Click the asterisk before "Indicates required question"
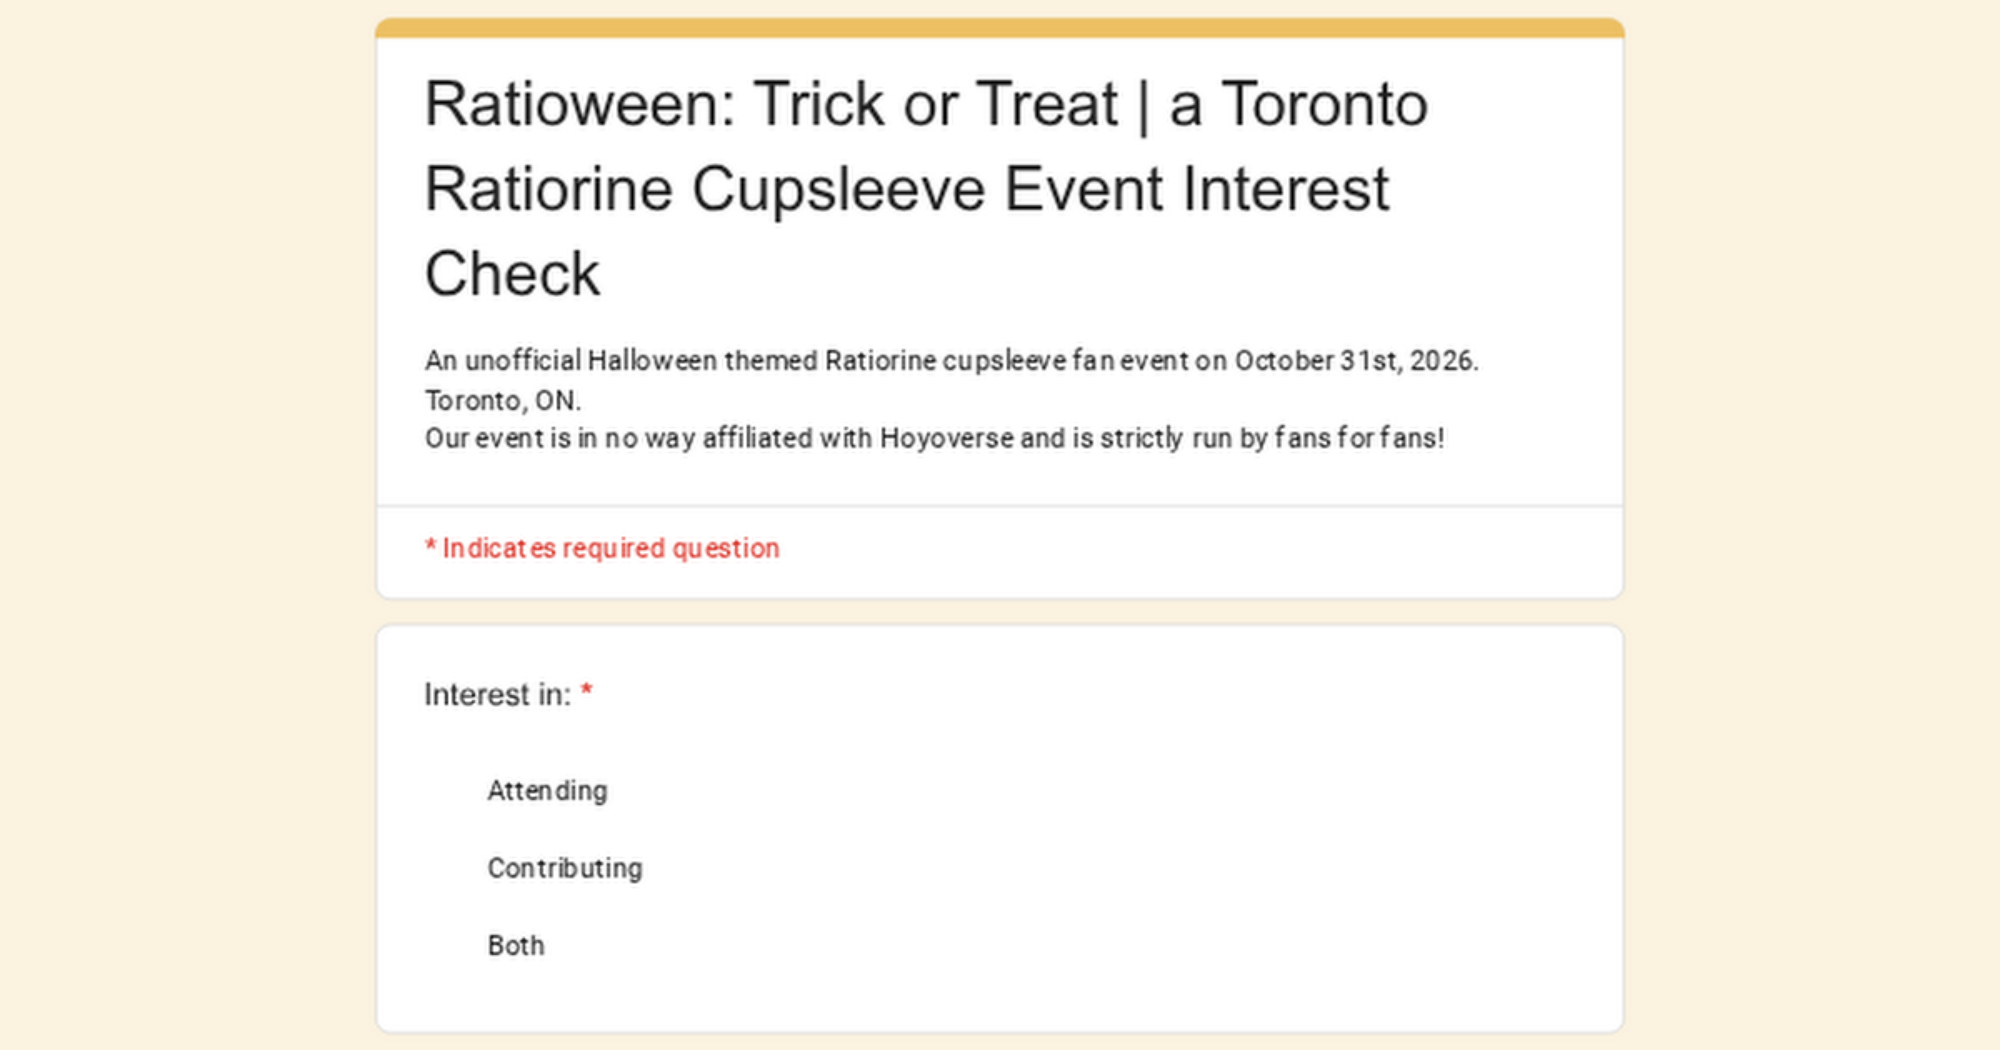Image resolution: width=2000 pixels, height=1050 pixels. [x=430, y=546]
